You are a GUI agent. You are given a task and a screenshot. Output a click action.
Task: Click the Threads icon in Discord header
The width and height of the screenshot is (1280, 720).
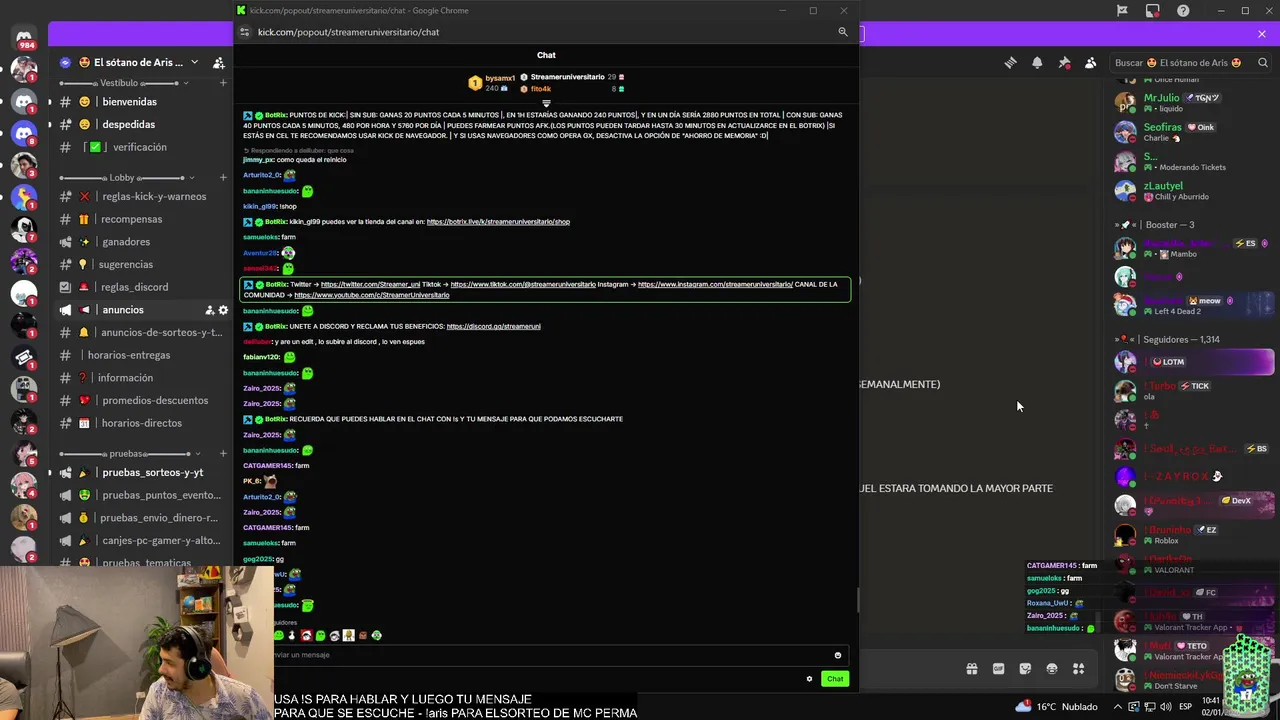pyautogui.click(x=1010, y=62)
